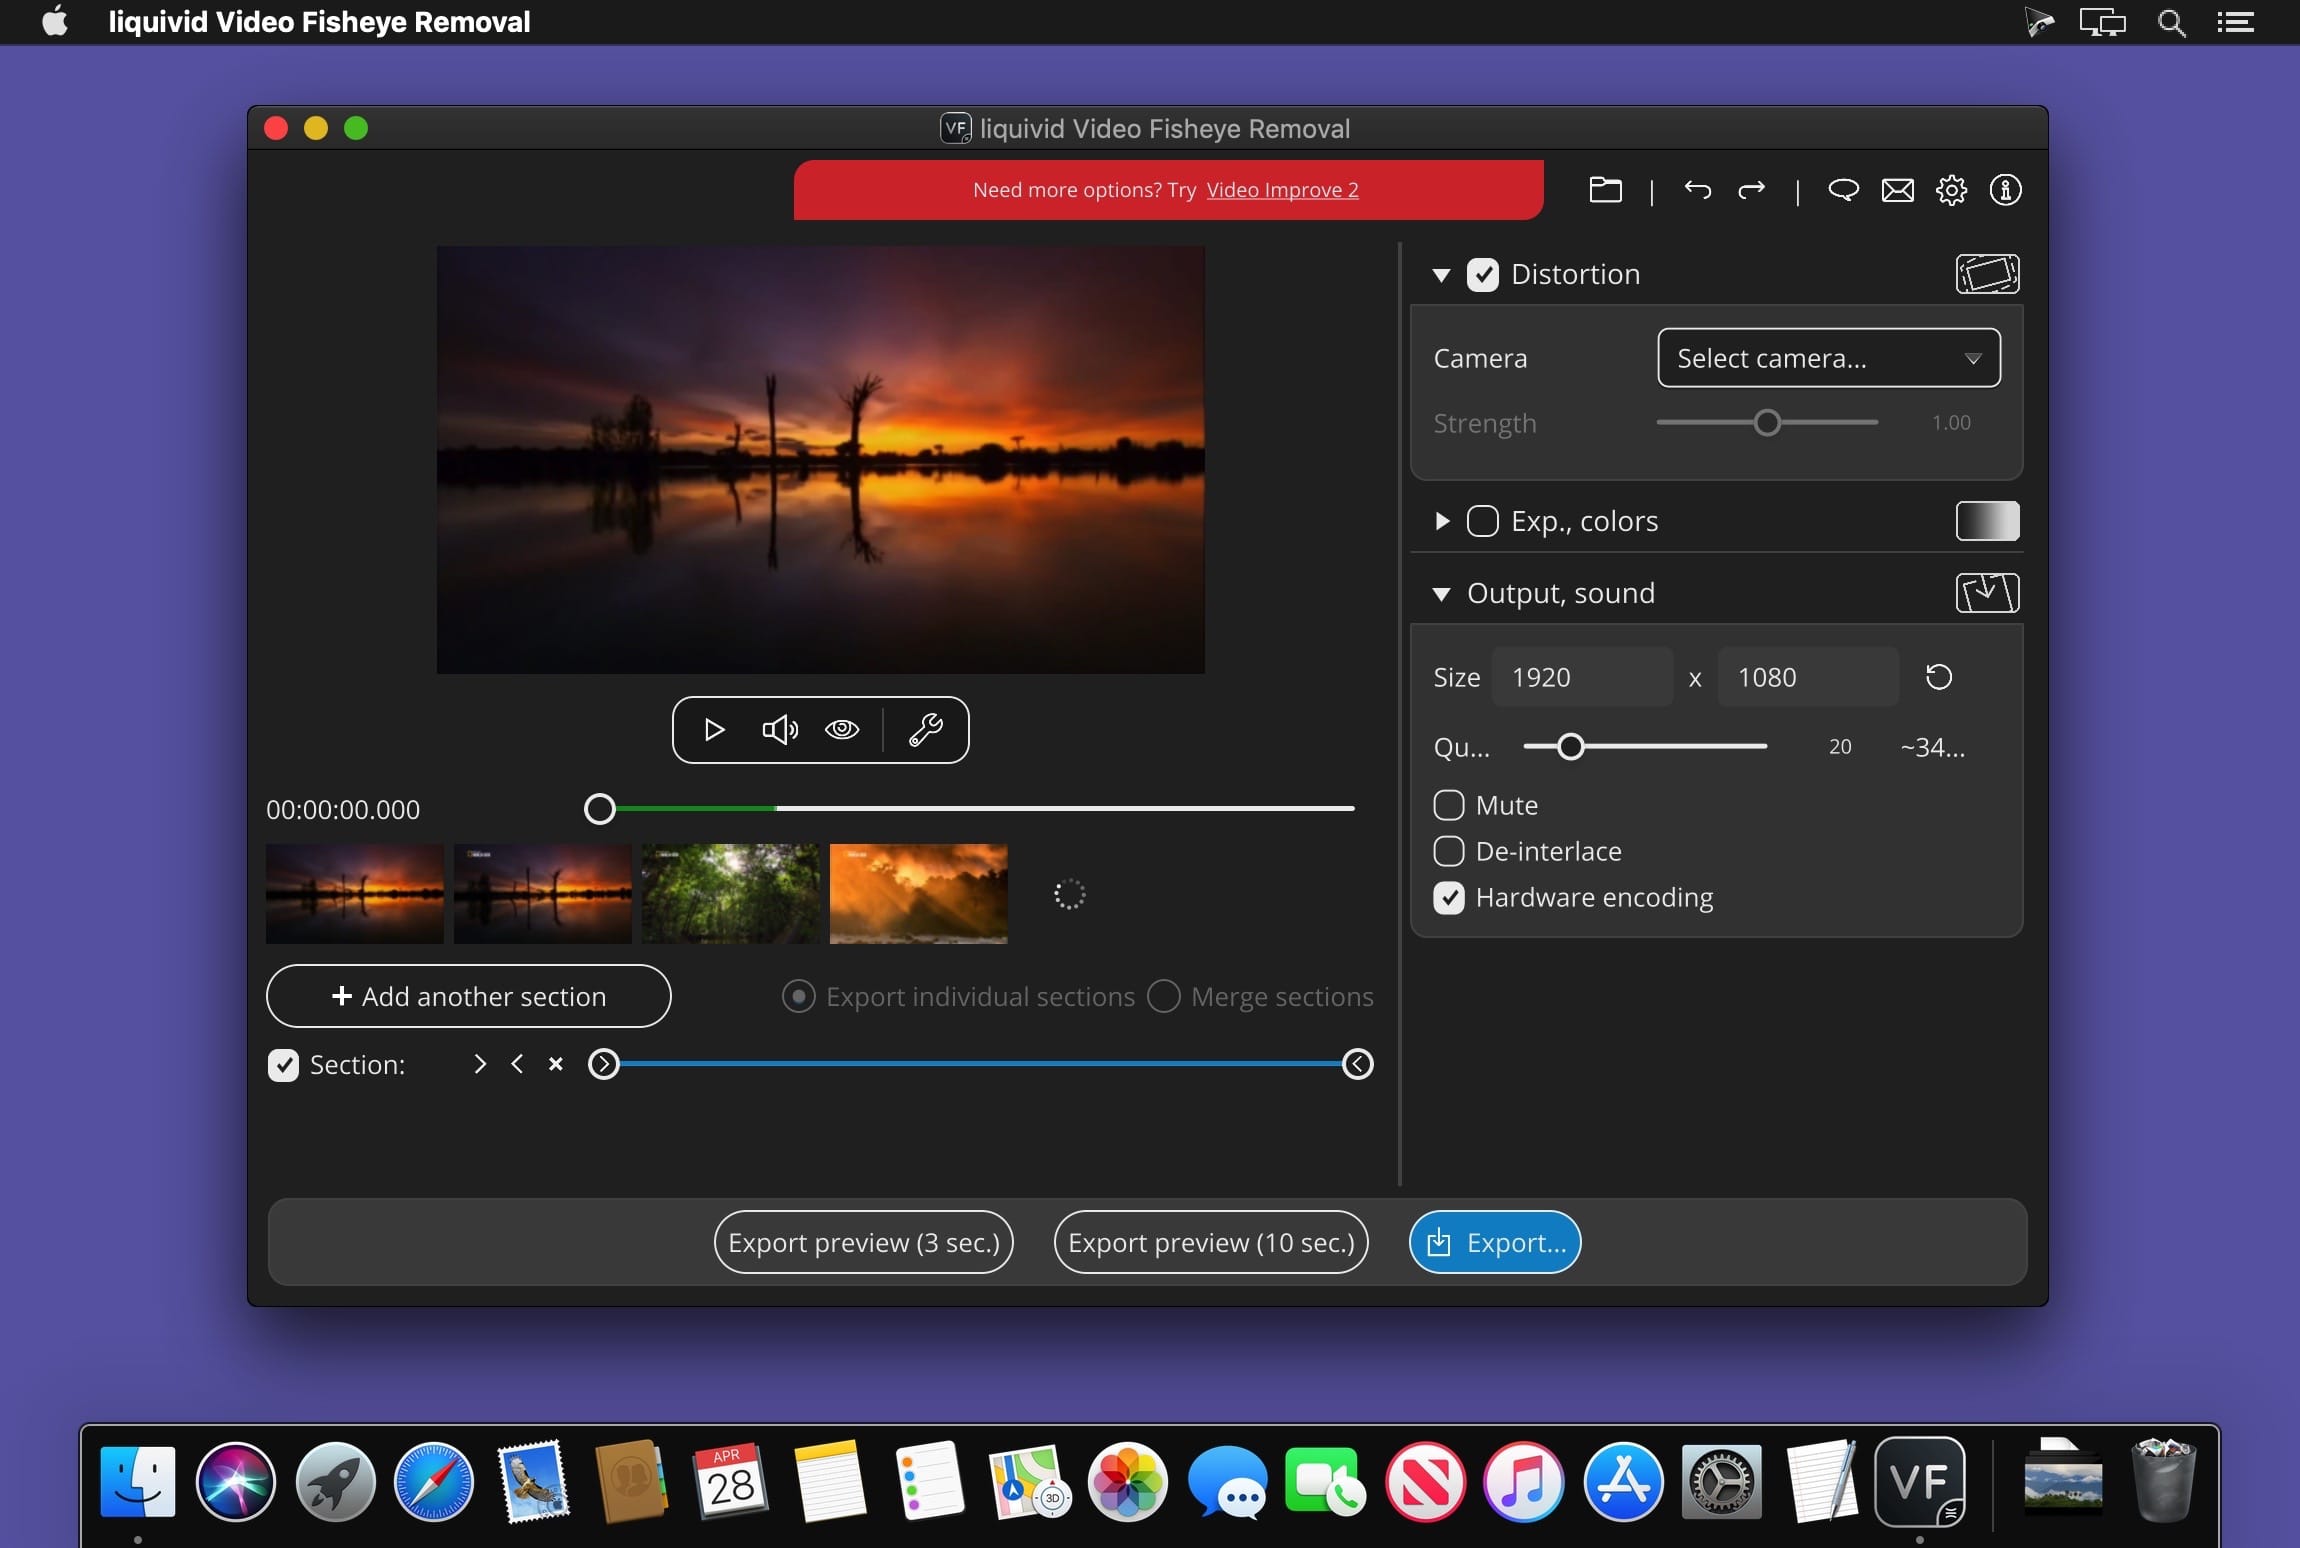The width and height of the screenshot is (2300, 1548).
Task: Click the eye preview toggle icon
Action: click(843, 729)
